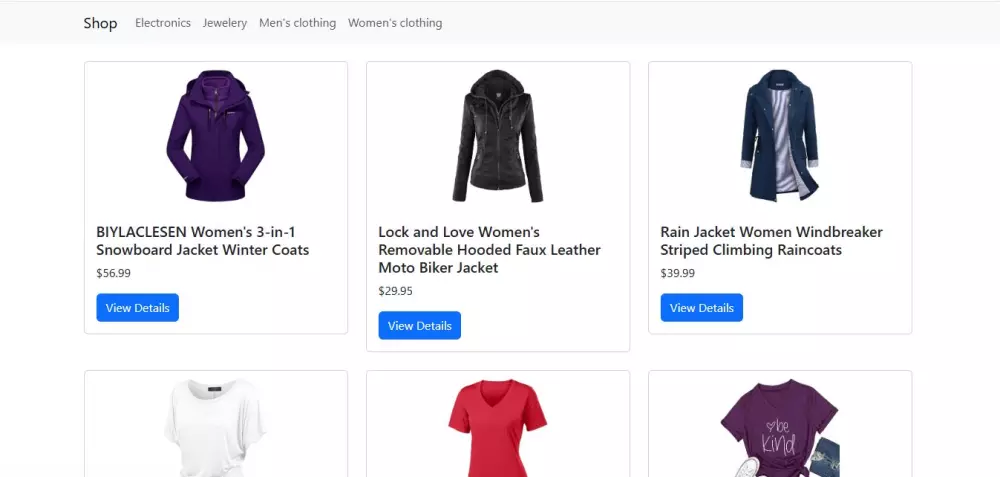The height and width of the screenshot is (477, 1000).
Task: Click the $56.99 price text
Action: coord(113,273)
